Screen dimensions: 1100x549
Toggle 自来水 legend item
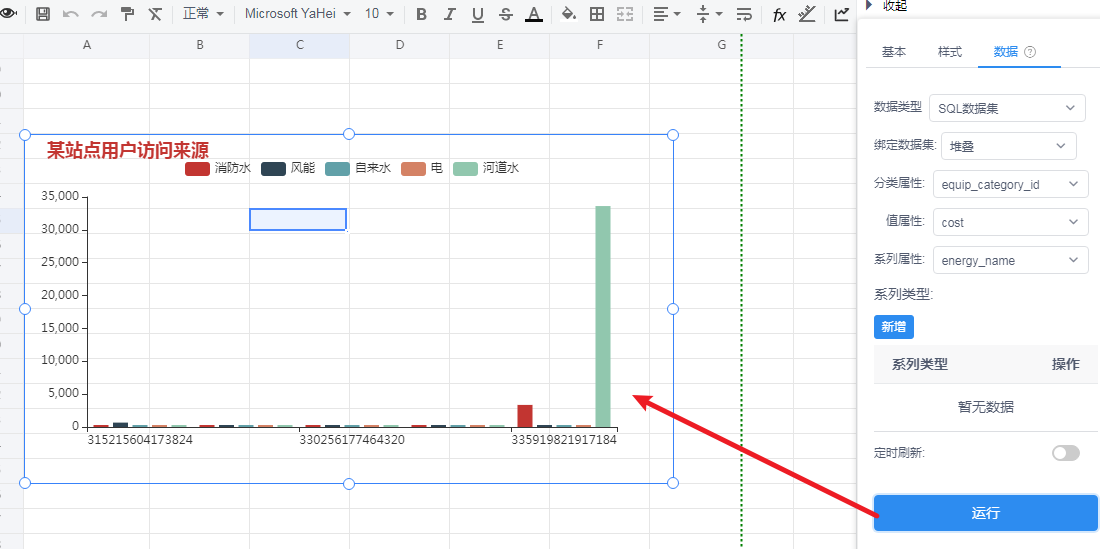point(358,168)
